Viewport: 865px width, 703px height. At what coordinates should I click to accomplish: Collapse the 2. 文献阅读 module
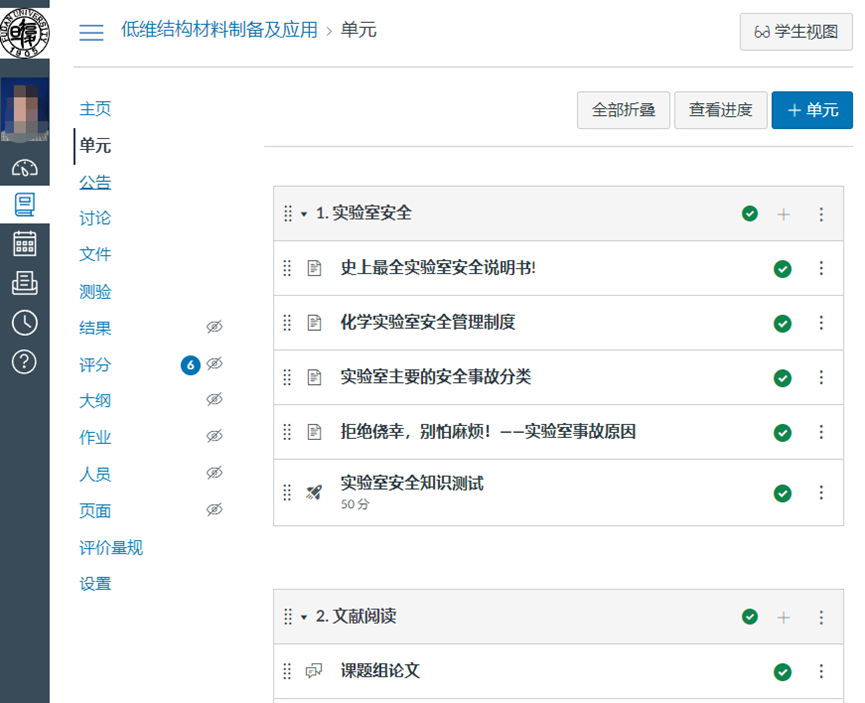click(302, 617)
